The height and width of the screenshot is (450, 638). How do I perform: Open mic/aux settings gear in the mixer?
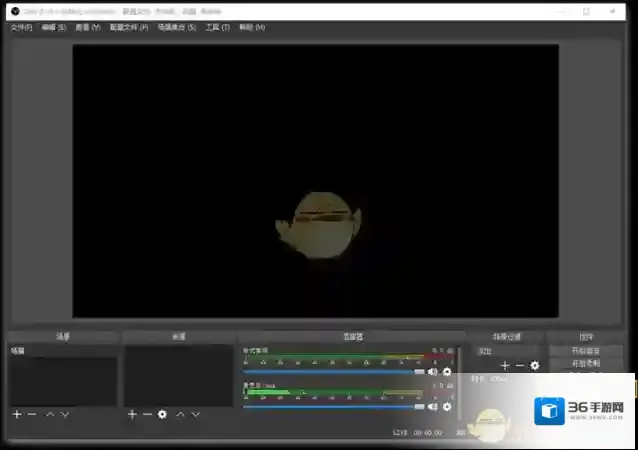pyautogui.click(x=447, y=406)
